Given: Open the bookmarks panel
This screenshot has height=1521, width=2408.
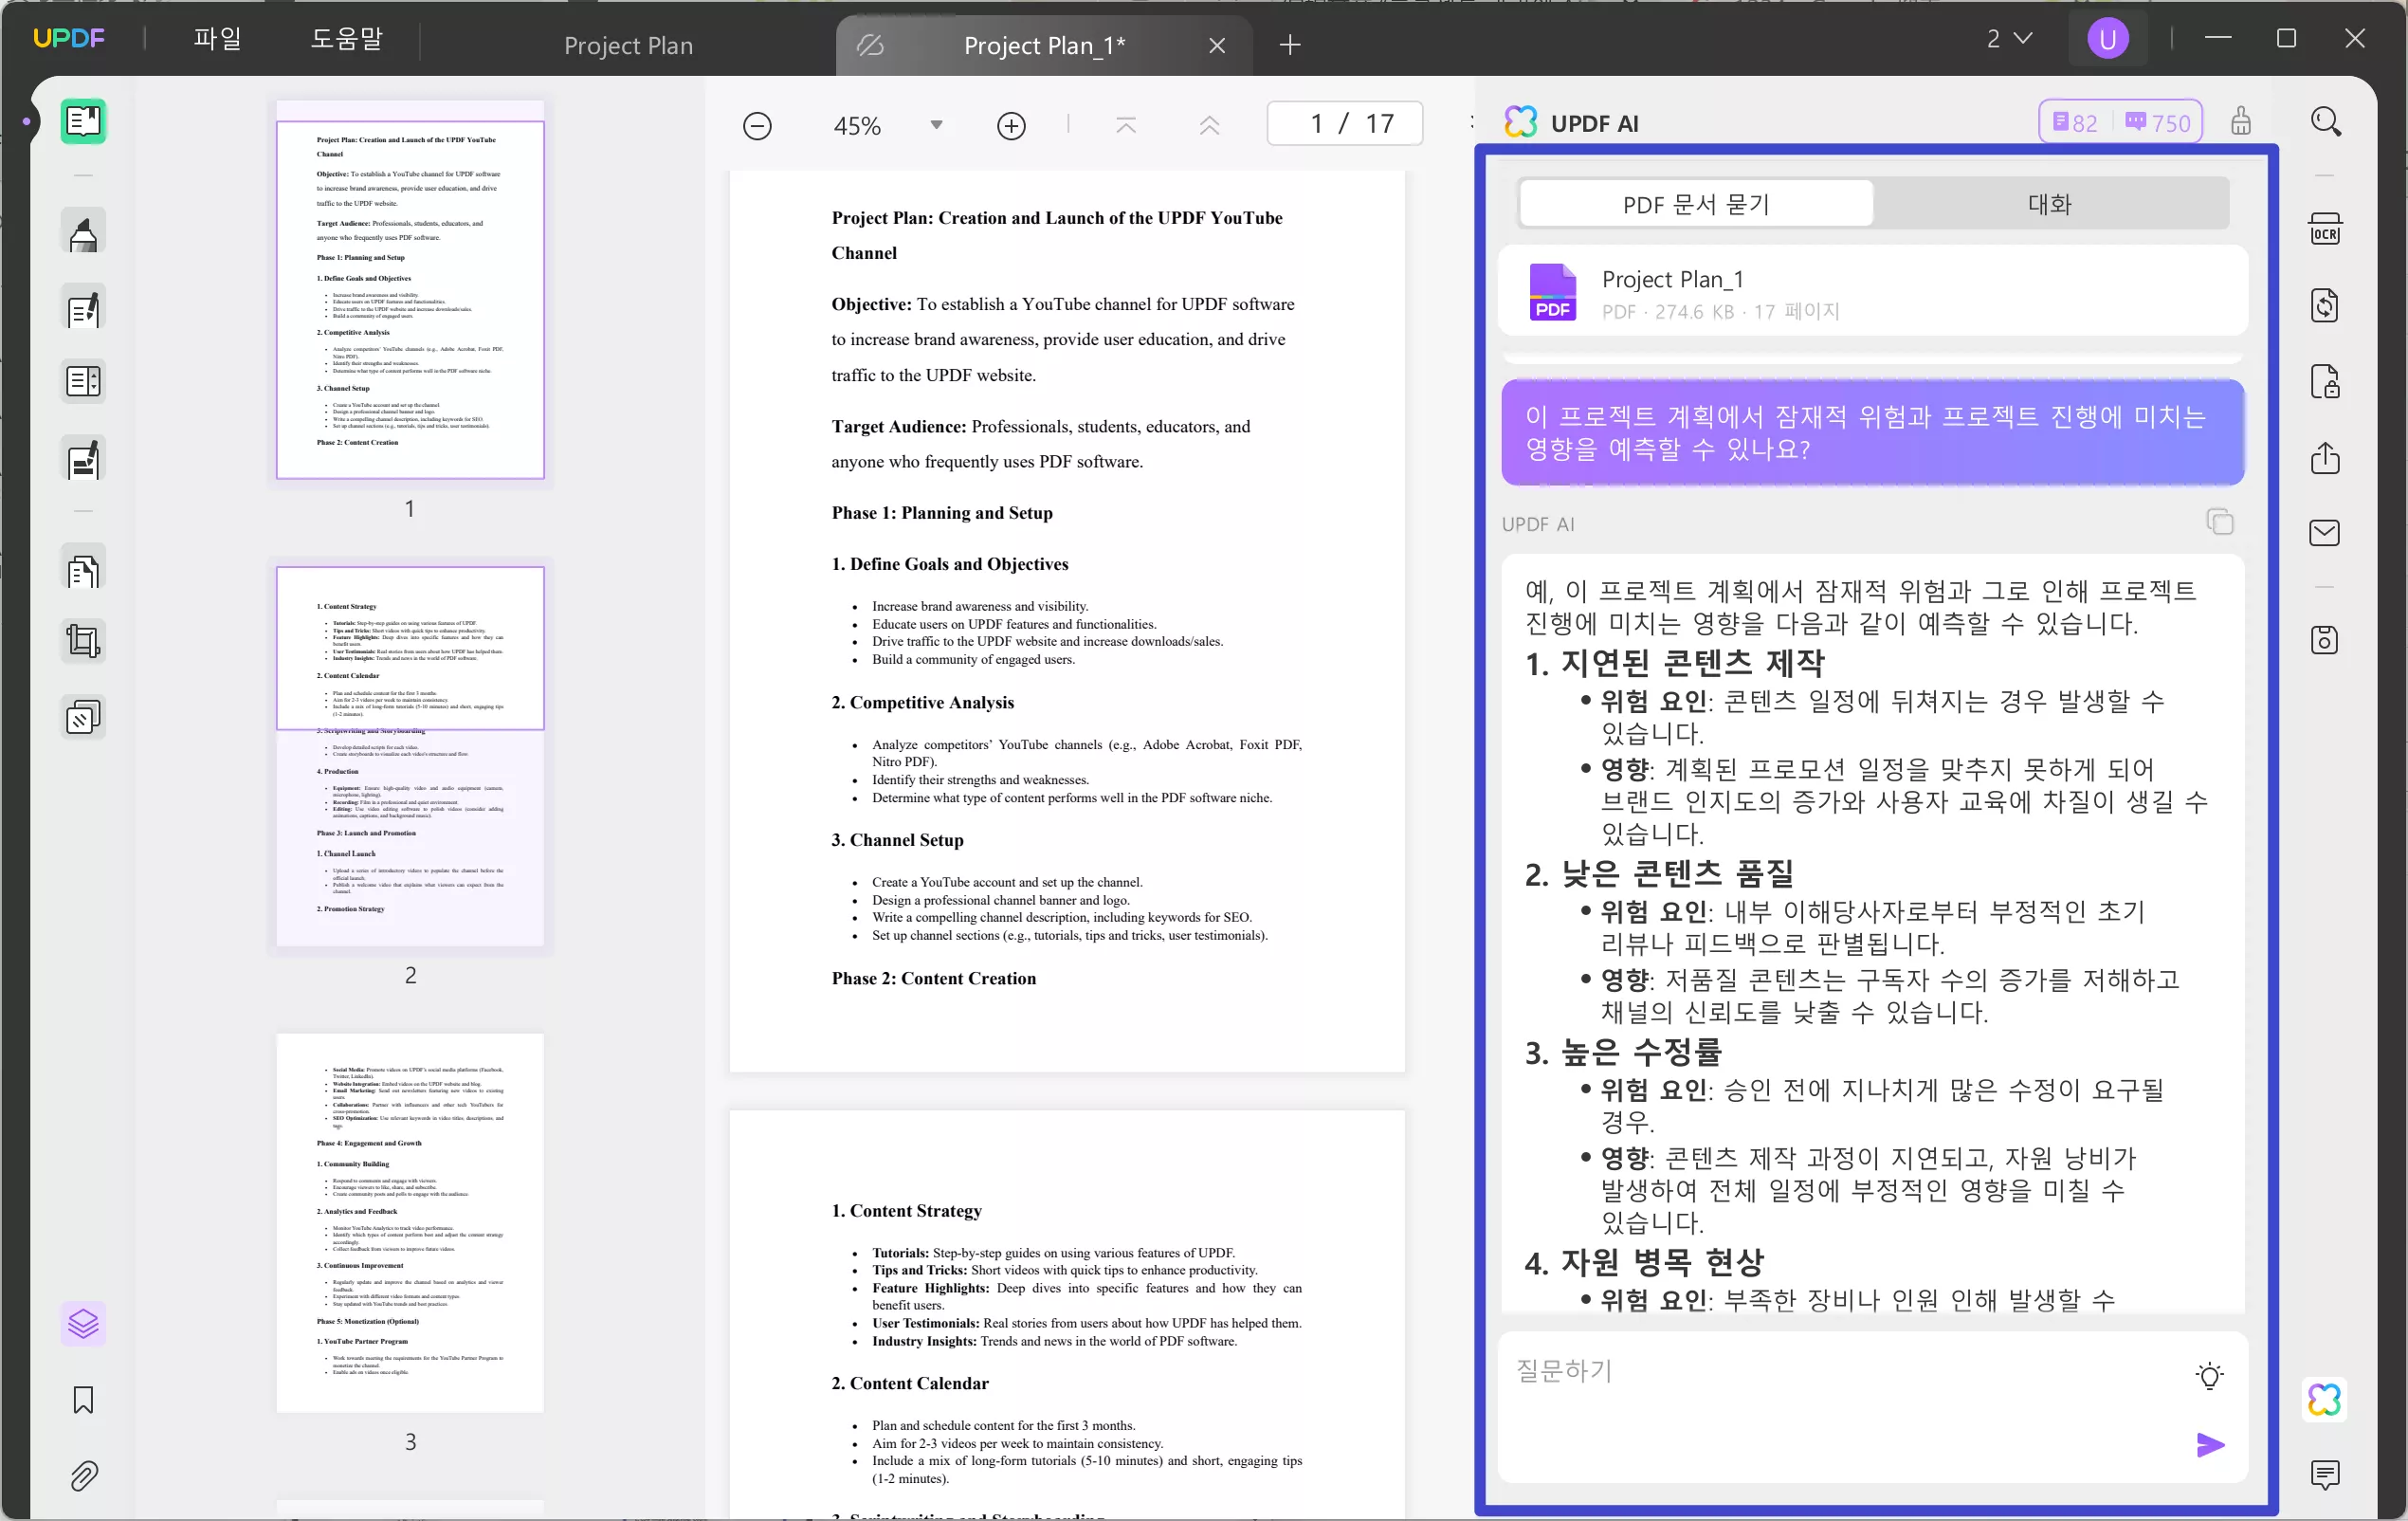Looking at the screenshot, I should pyautogui.click(x=83, y=1400).
